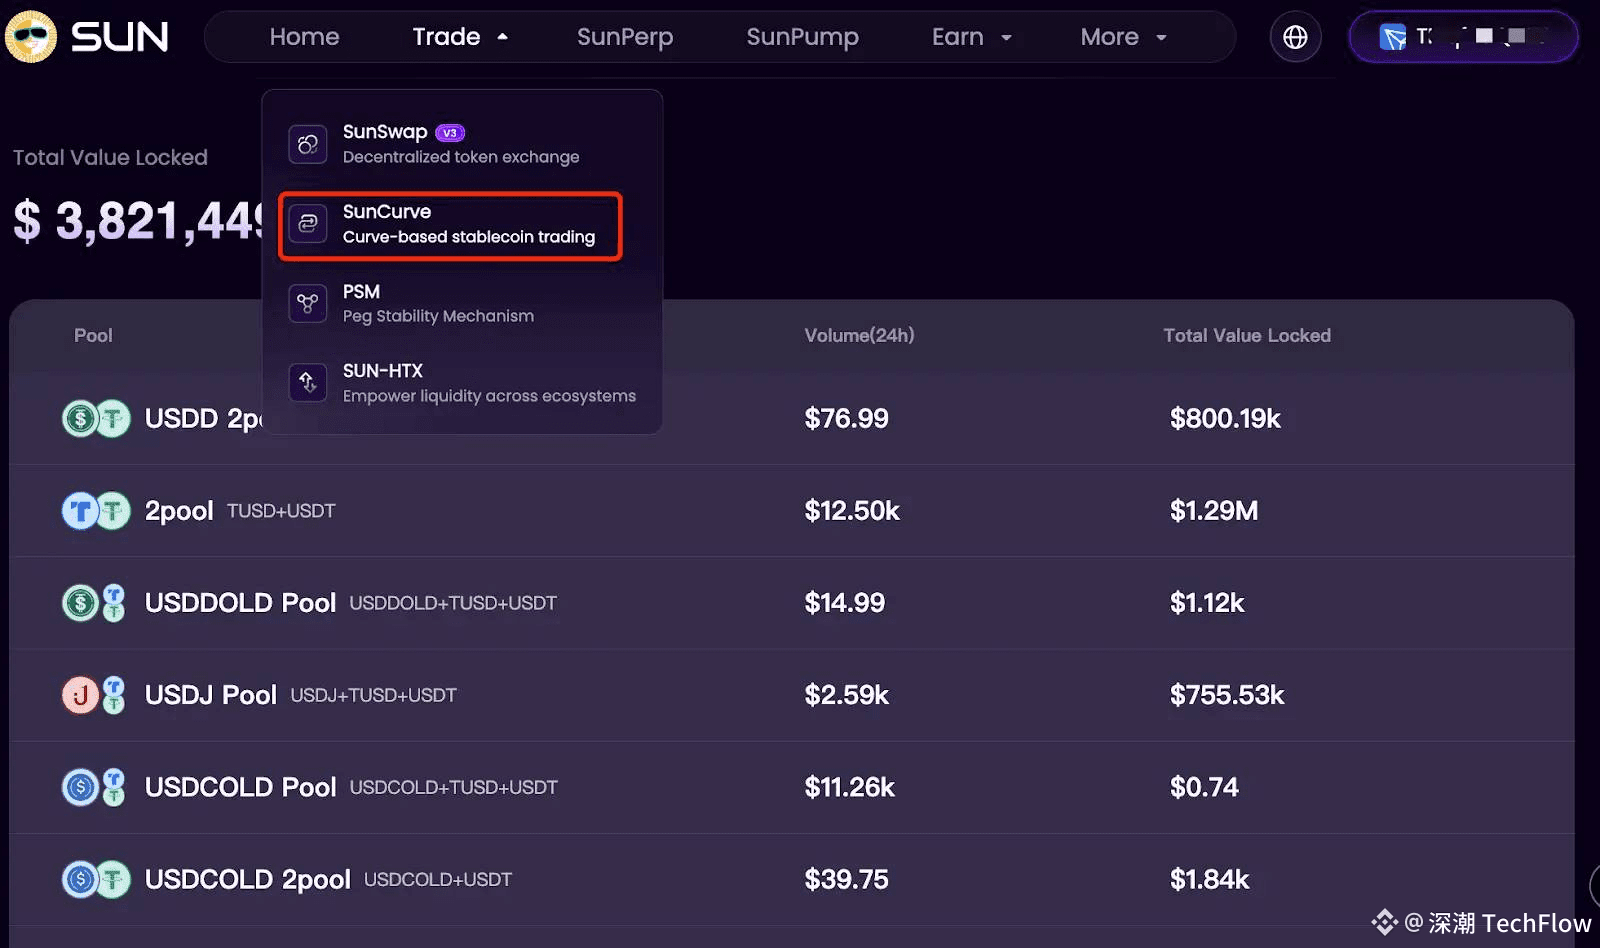Choose PSM Peg Stability Mechanism
This screenshot has height=948, width=1600.
click(440, 303)
